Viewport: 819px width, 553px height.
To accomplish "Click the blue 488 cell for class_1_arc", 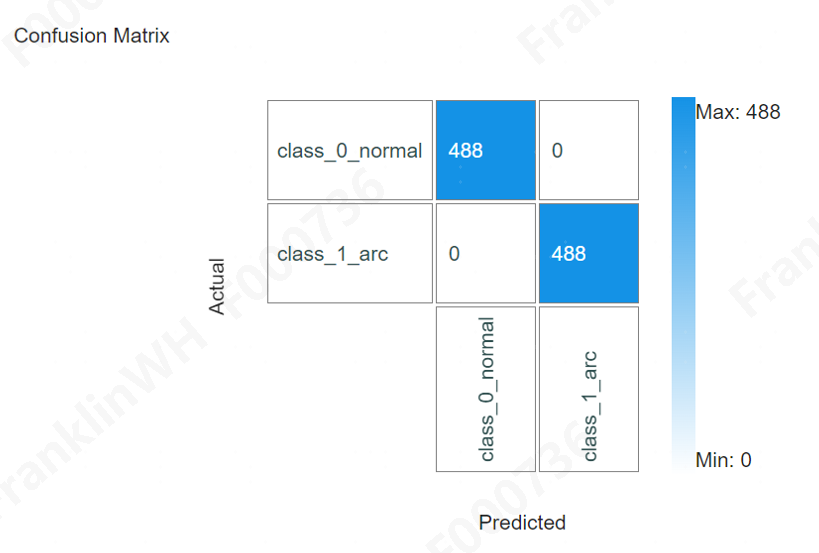I will tap(589, 253).
